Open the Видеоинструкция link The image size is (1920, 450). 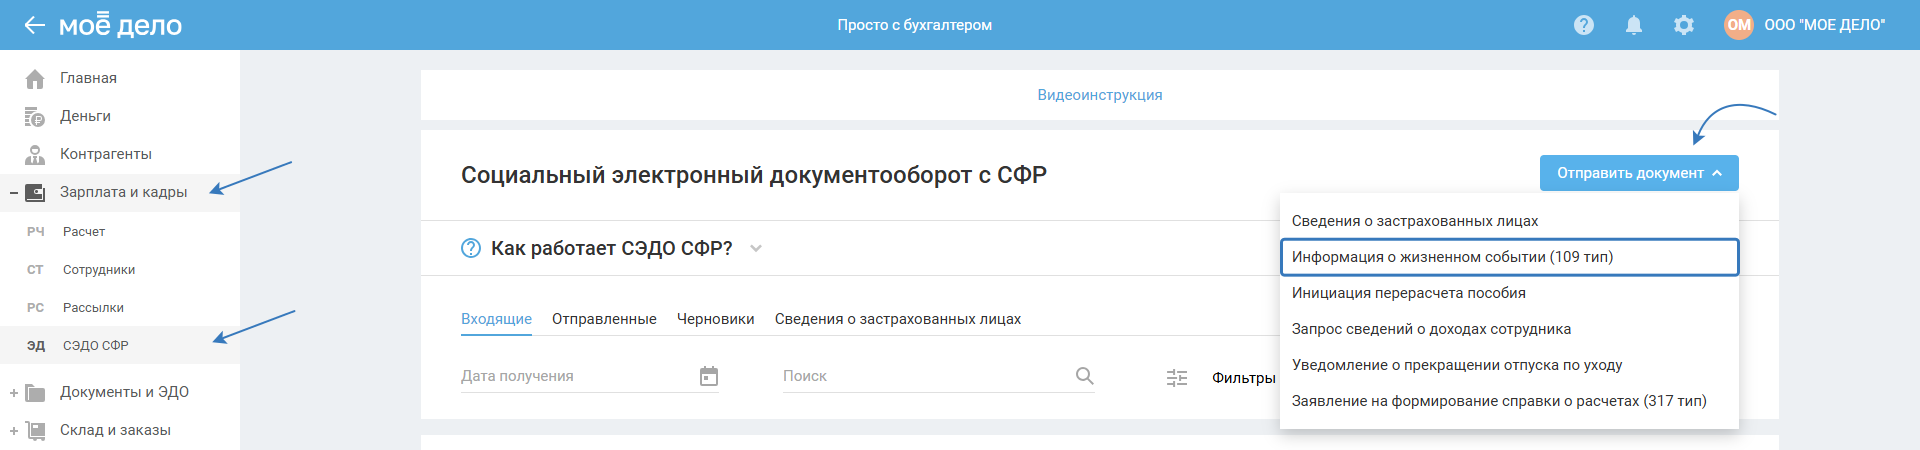click(x=1100, y=95)
